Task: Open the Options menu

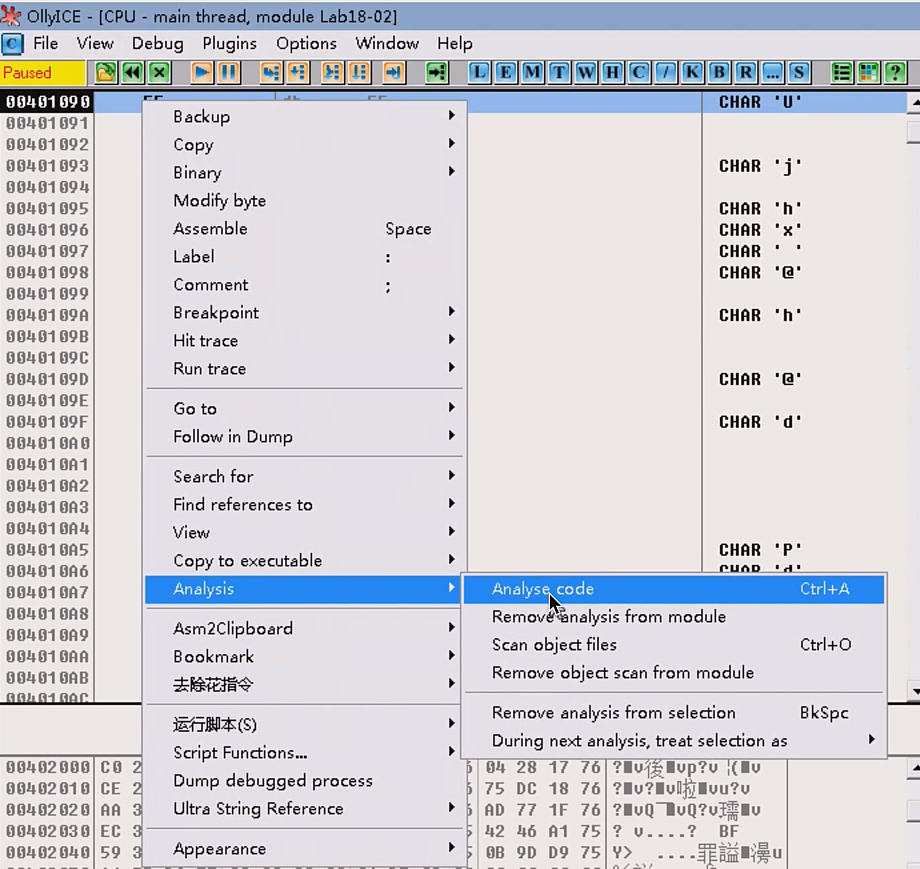Action: tap(306, 43)
